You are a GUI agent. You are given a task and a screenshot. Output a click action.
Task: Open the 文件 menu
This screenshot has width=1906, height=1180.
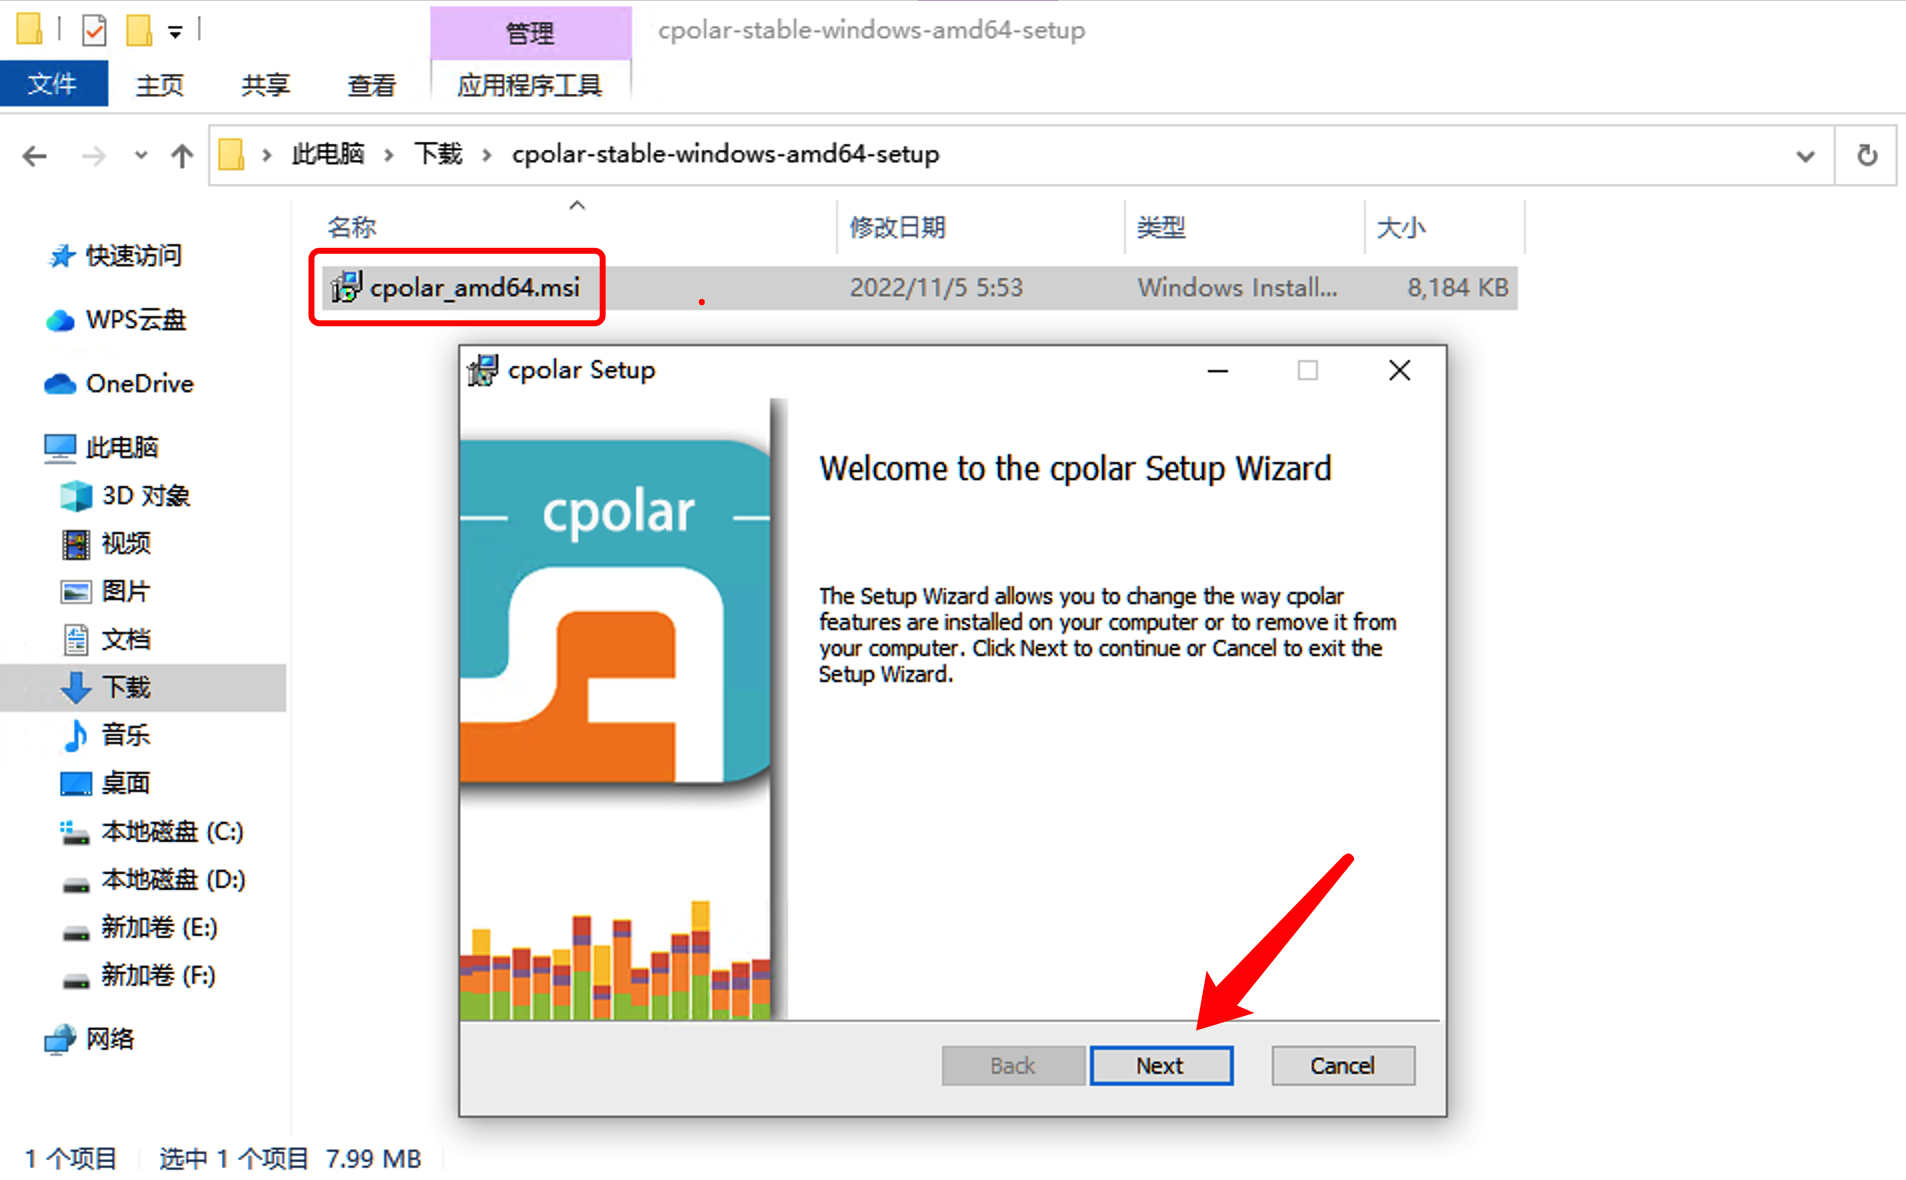click(54, 83)
